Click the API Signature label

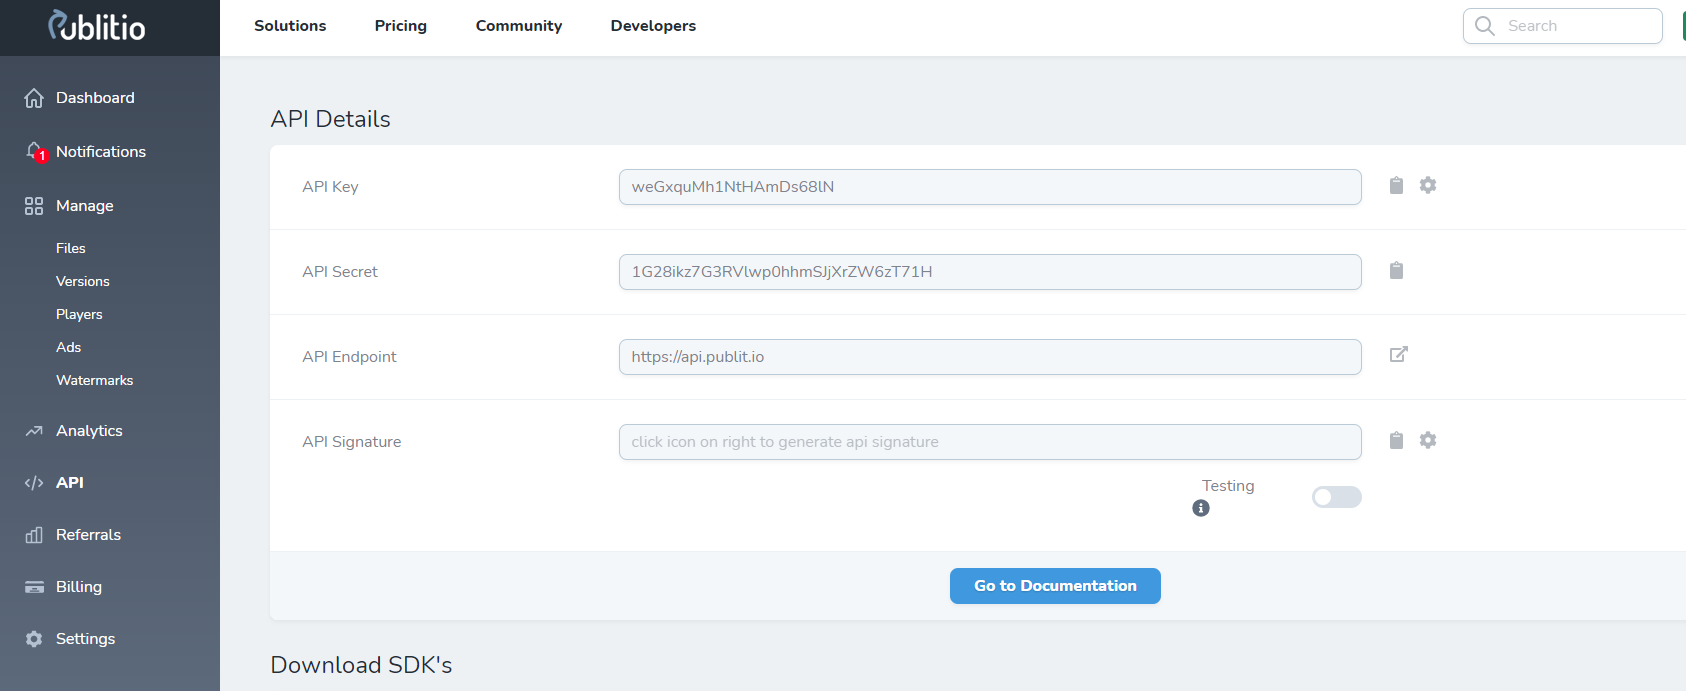(x=351, y=442)
